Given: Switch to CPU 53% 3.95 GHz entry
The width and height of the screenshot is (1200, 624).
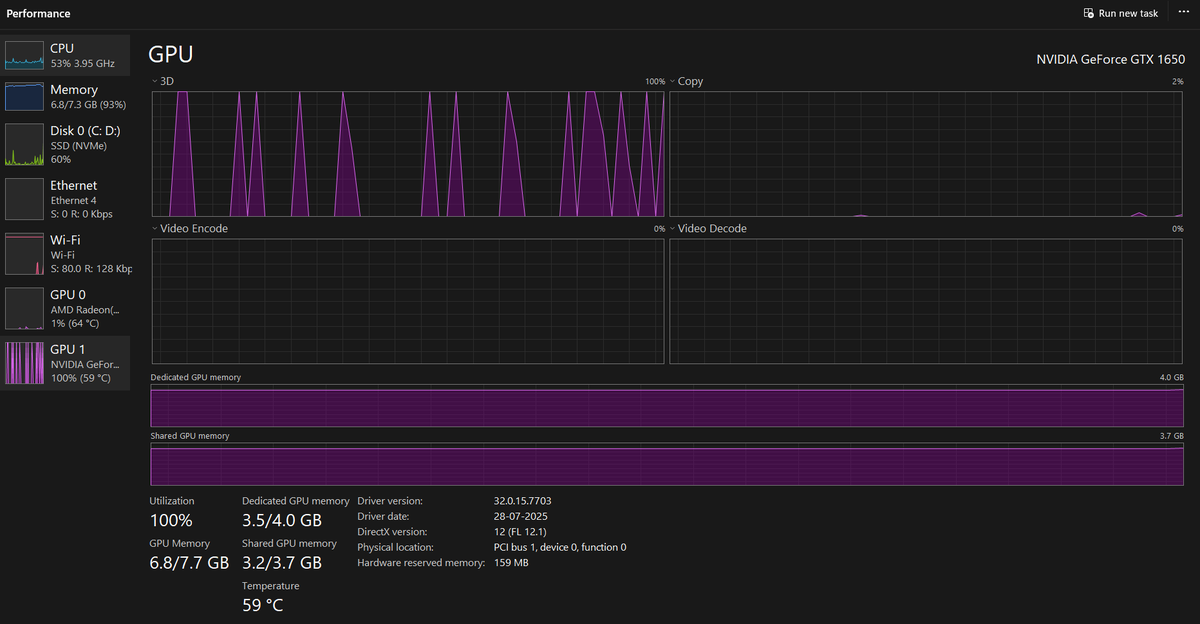Looking at the screenshot, I should click(65, 55).
